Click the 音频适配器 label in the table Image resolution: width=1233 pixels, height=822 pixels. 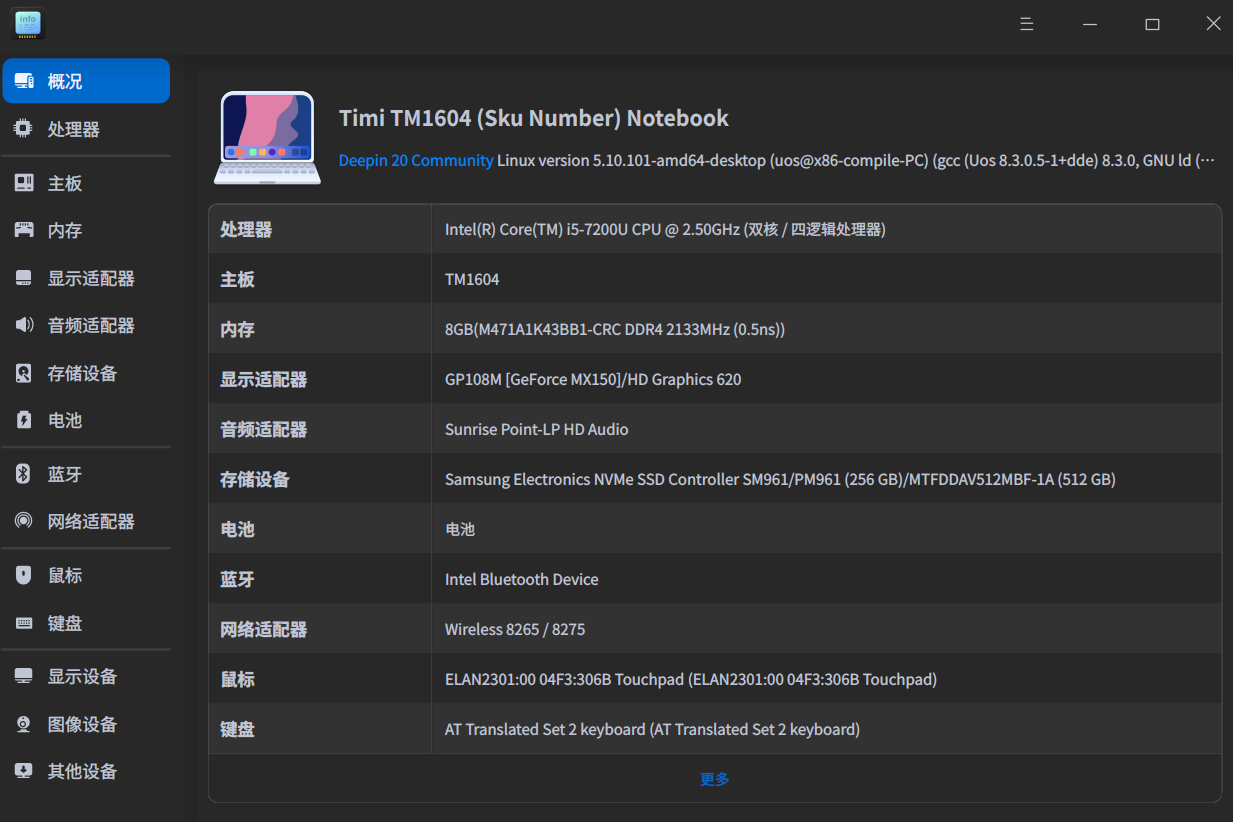[264, 429]
